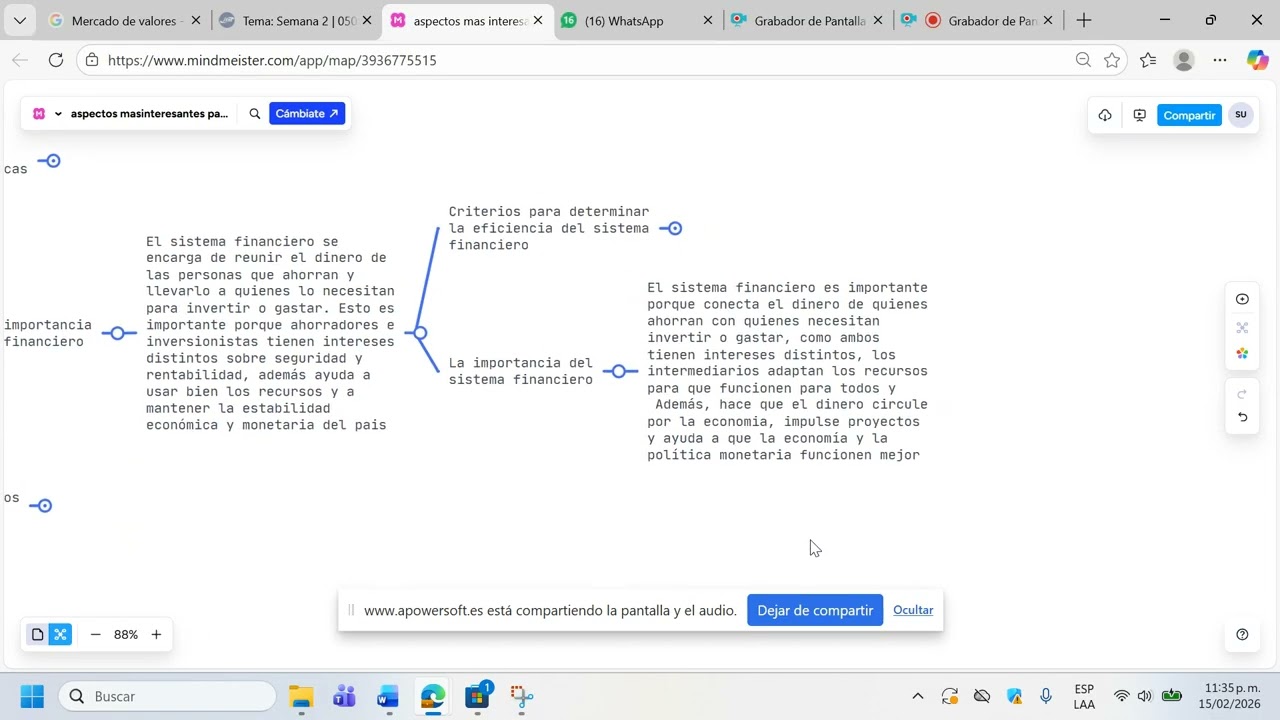Click the address bar zoom magnifier icon
This screenshot has width=1280, height=720.
1083,60
